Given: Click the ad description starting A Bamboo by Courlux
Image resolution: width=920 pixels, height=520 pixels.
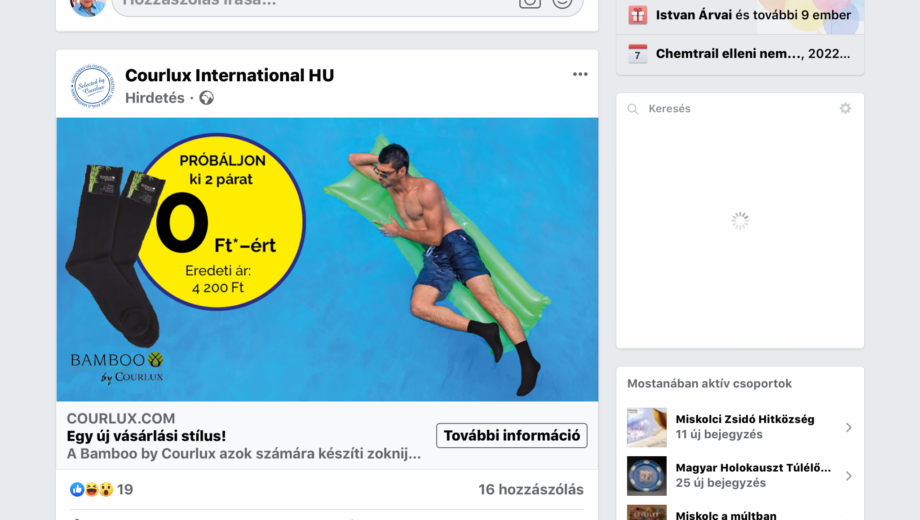Looking at the screenshot, I should (243, 454).
